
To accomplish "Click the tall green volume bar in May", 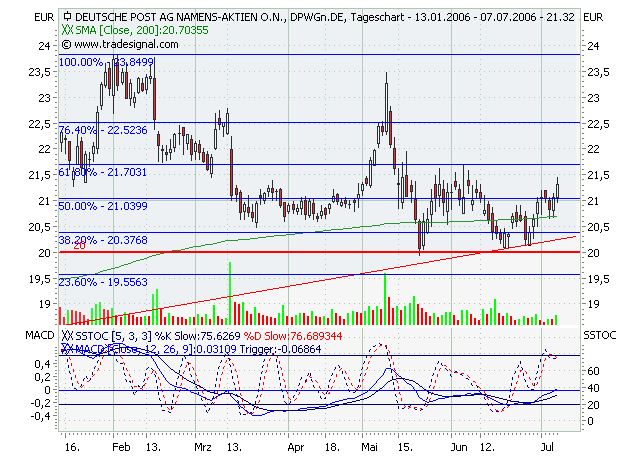I will [386, 298].
